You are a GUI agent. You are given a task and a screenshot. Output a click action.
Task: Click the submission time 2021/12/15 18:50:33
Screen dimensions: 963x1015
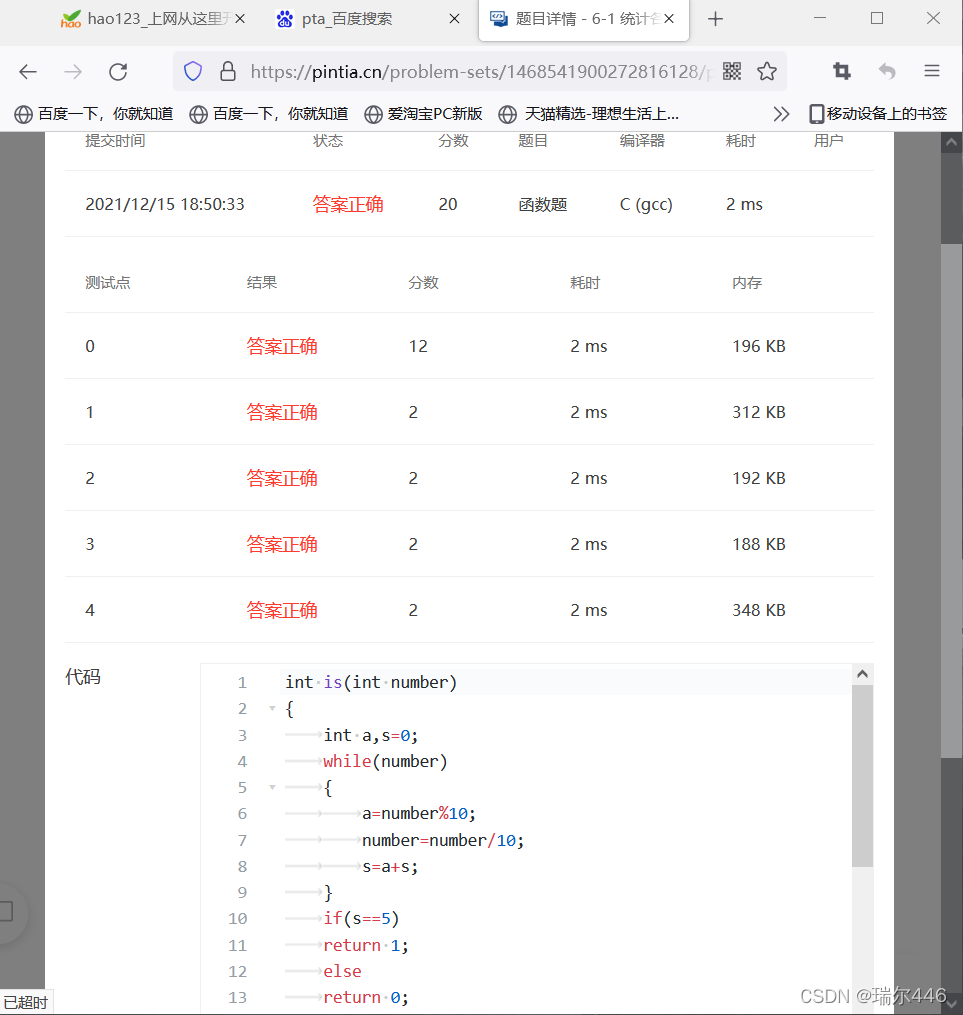tap(165, 205)
